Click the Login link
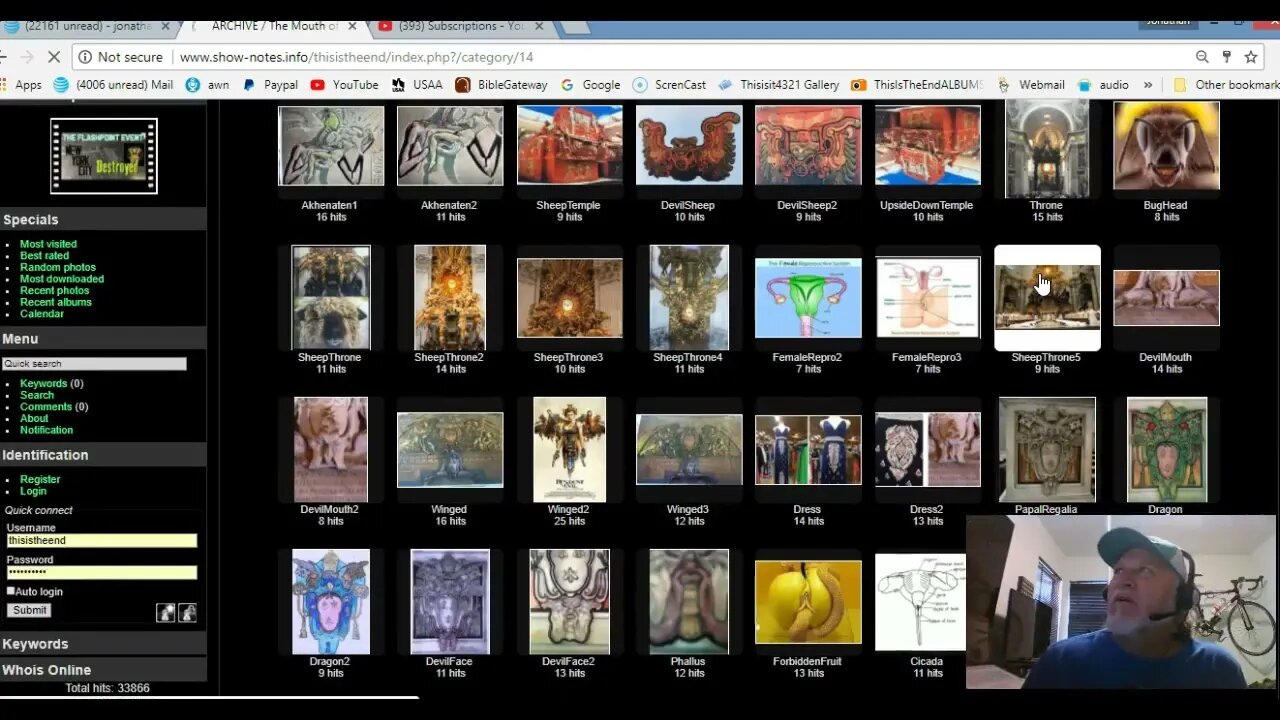Screen dimensions: 1280x720 [33, 491]
